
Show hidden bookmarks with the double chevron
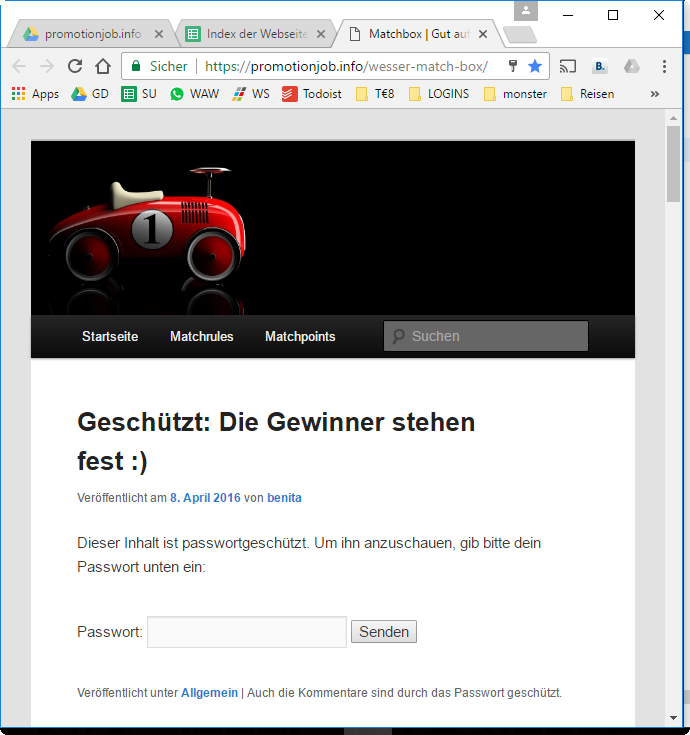coord(655,94)
